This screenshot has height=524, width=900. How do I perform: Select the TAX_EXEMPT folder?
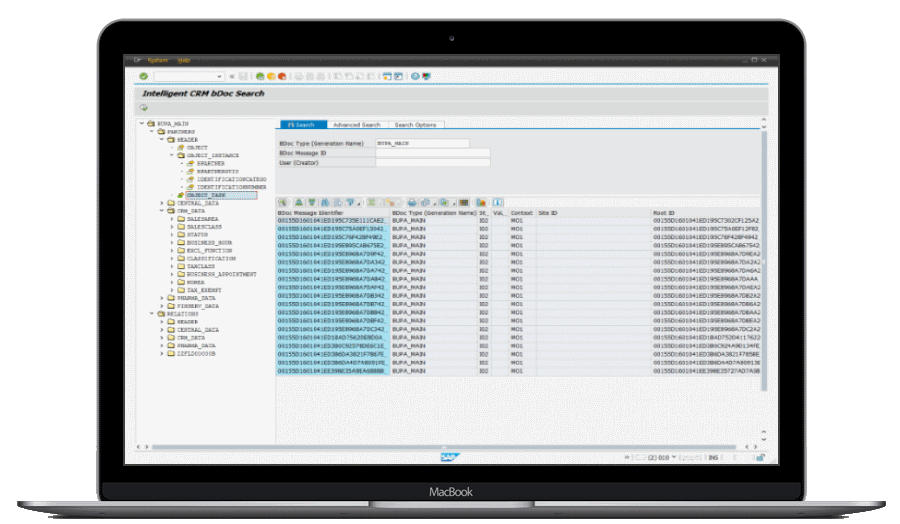click(204, 290)
